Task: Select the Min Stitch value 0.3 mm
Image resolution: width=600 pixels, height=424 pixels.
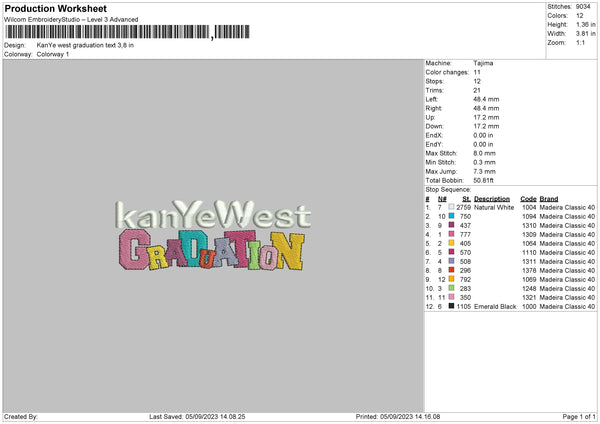Action: [484, 162]
